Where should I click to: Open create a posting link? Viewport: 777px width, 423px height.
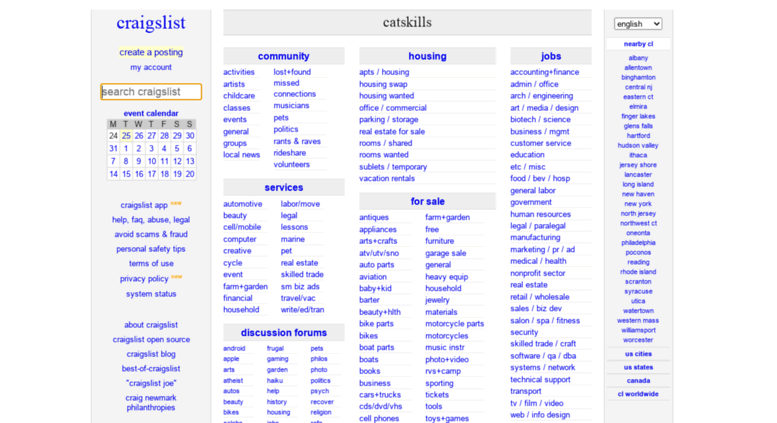(151, 52)
